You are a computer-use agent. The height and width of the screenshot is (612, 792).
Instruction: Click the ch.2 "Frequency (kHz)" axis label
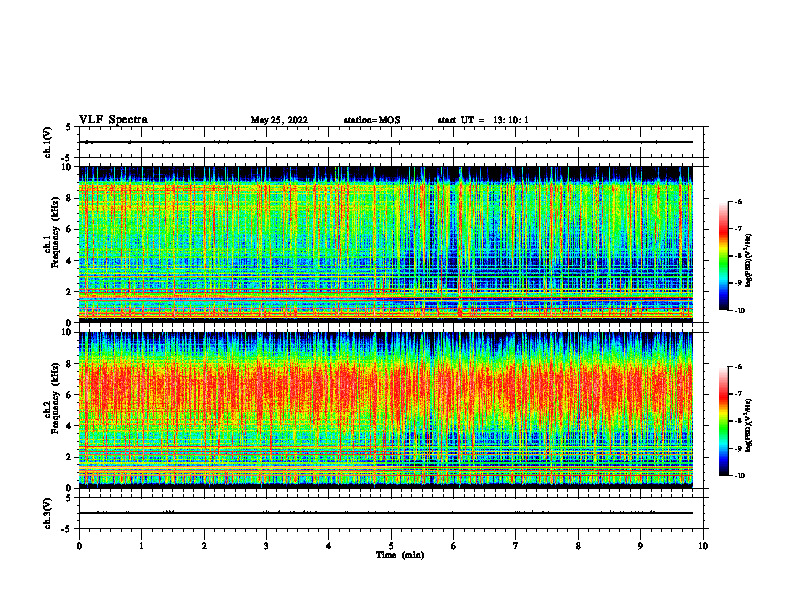coord(55,398)
